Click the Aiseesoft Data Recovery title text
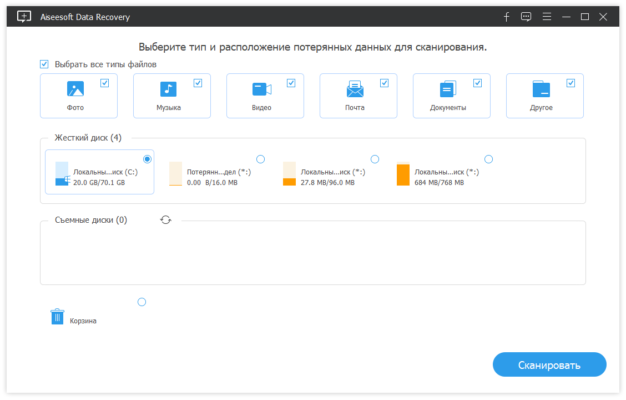The image size is (626, 400). (x=85, y=17)
